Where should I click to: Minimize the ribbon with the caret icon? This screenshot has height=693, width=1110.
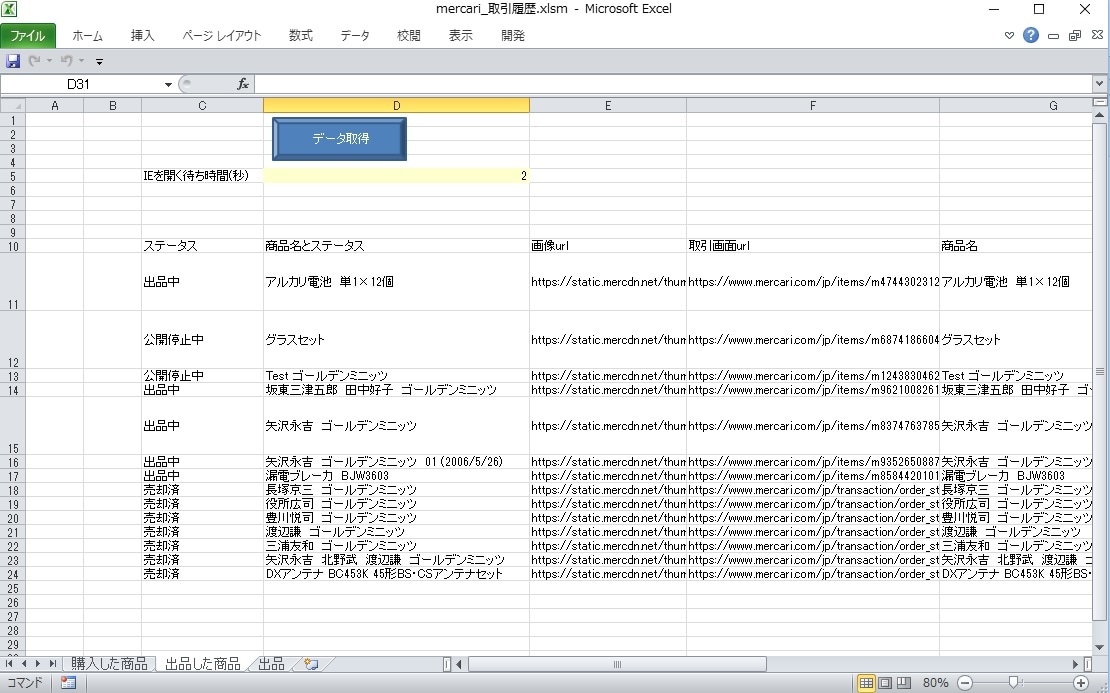point(1009,35)
